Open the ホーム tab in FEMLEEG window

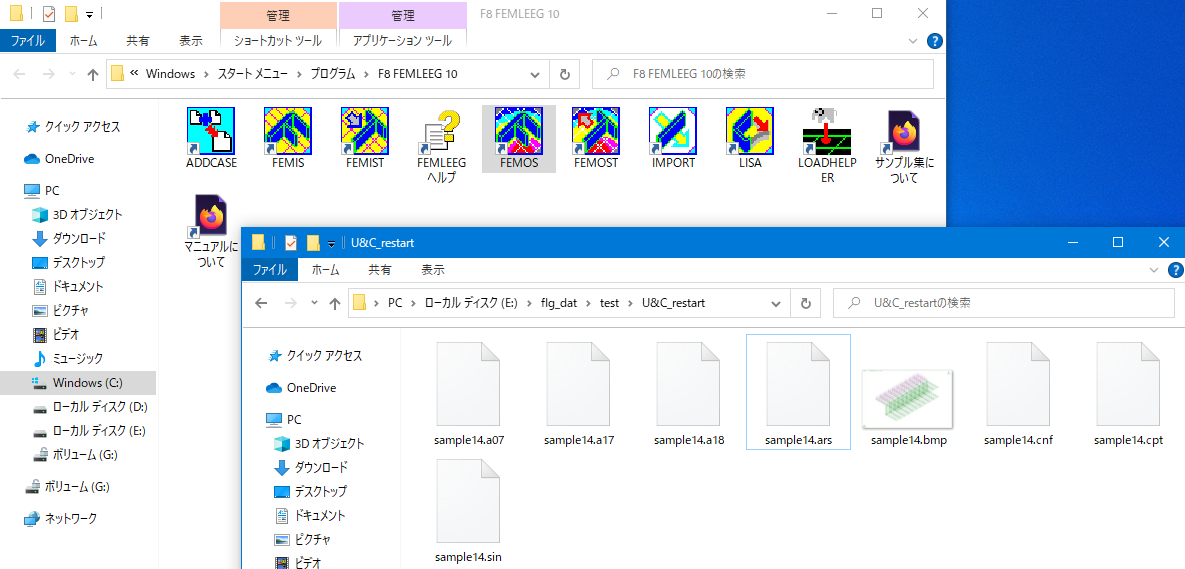tap(83, 41)
